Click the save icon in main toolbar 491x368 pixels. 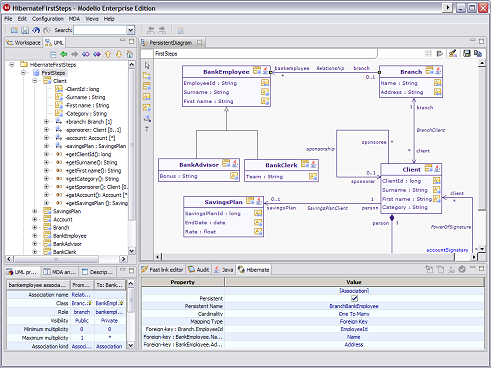25,30
